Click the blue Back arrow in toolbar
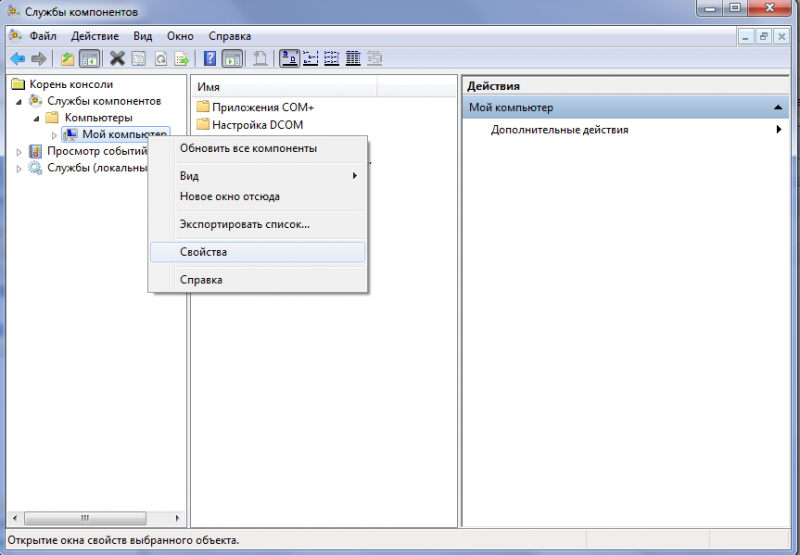 coord(17,59)
